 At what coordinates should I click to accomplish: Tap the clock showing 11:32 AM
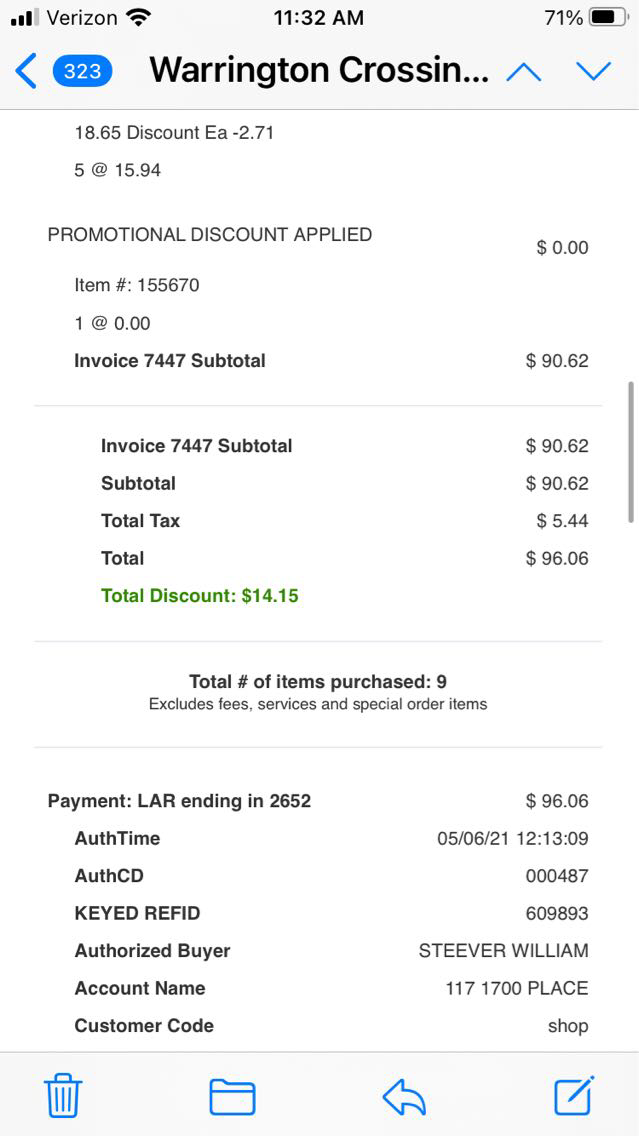click(x=318, y=18)
